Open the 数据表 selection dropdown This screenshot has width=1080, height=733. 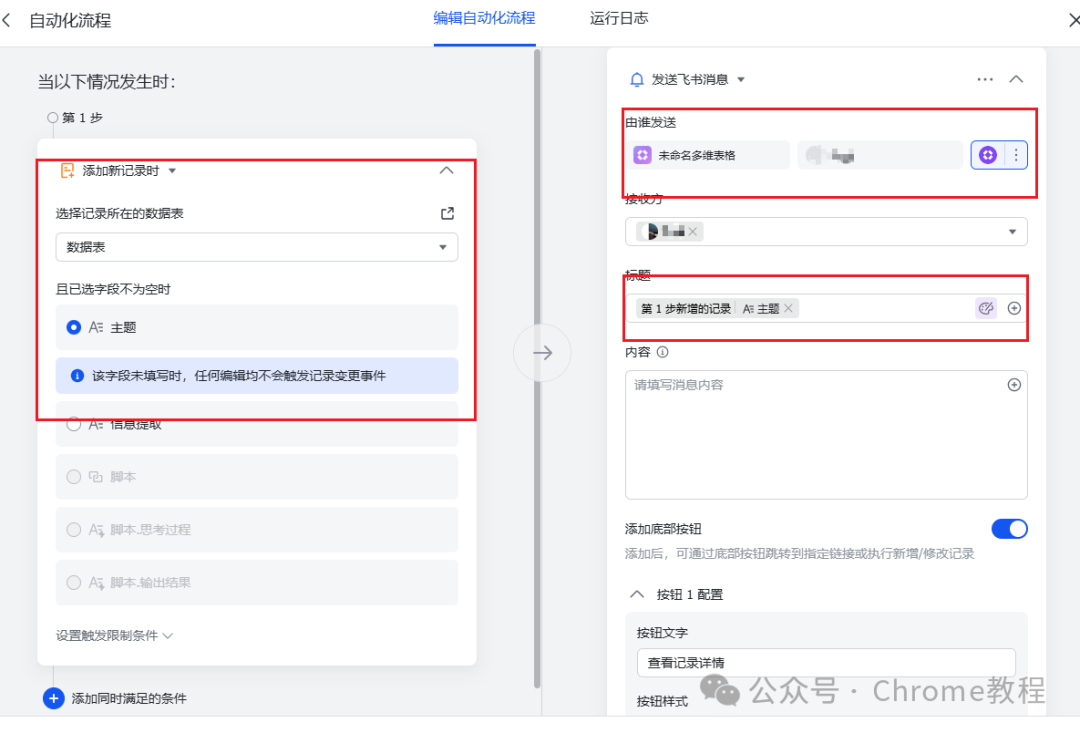click(256, 247)
